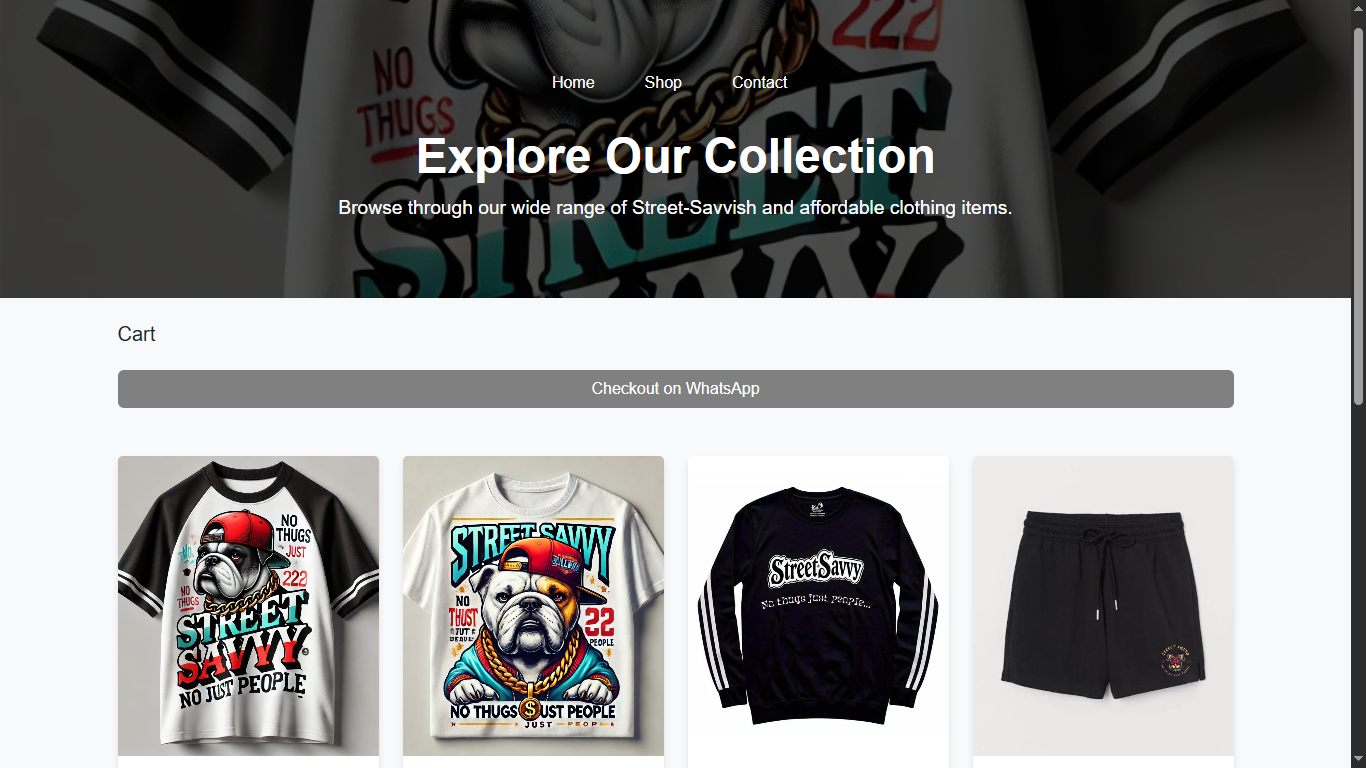Click the small emblem on the shorts
1366x768 pixels.
pyautogui.click(x=1174, y=663)
